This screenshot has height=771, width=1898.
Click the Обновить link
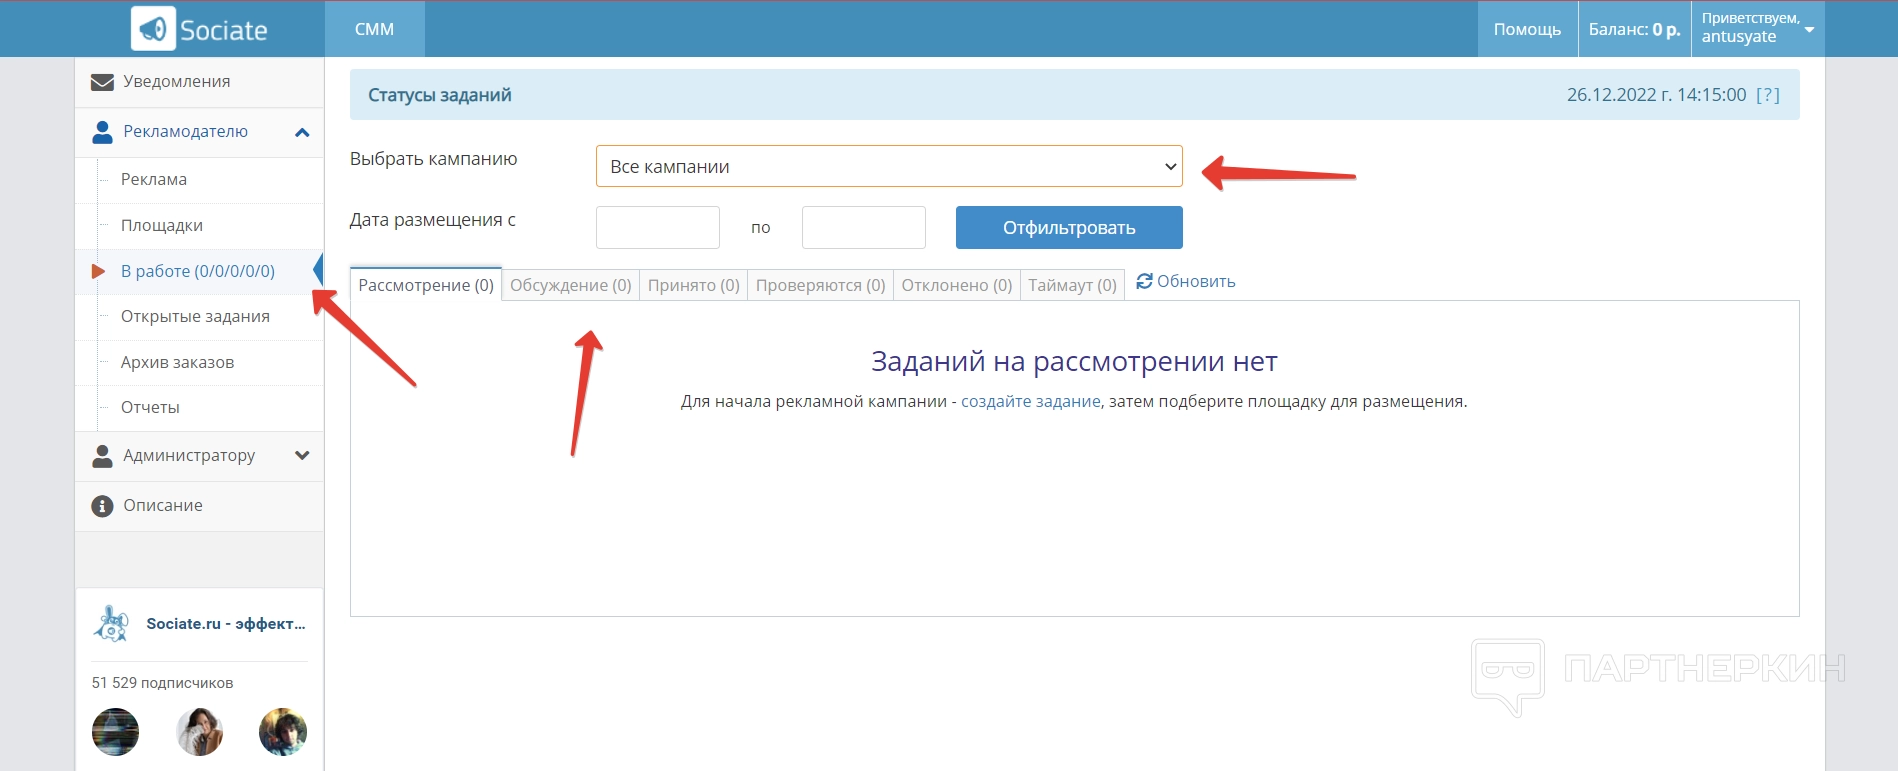(1196, 281)
